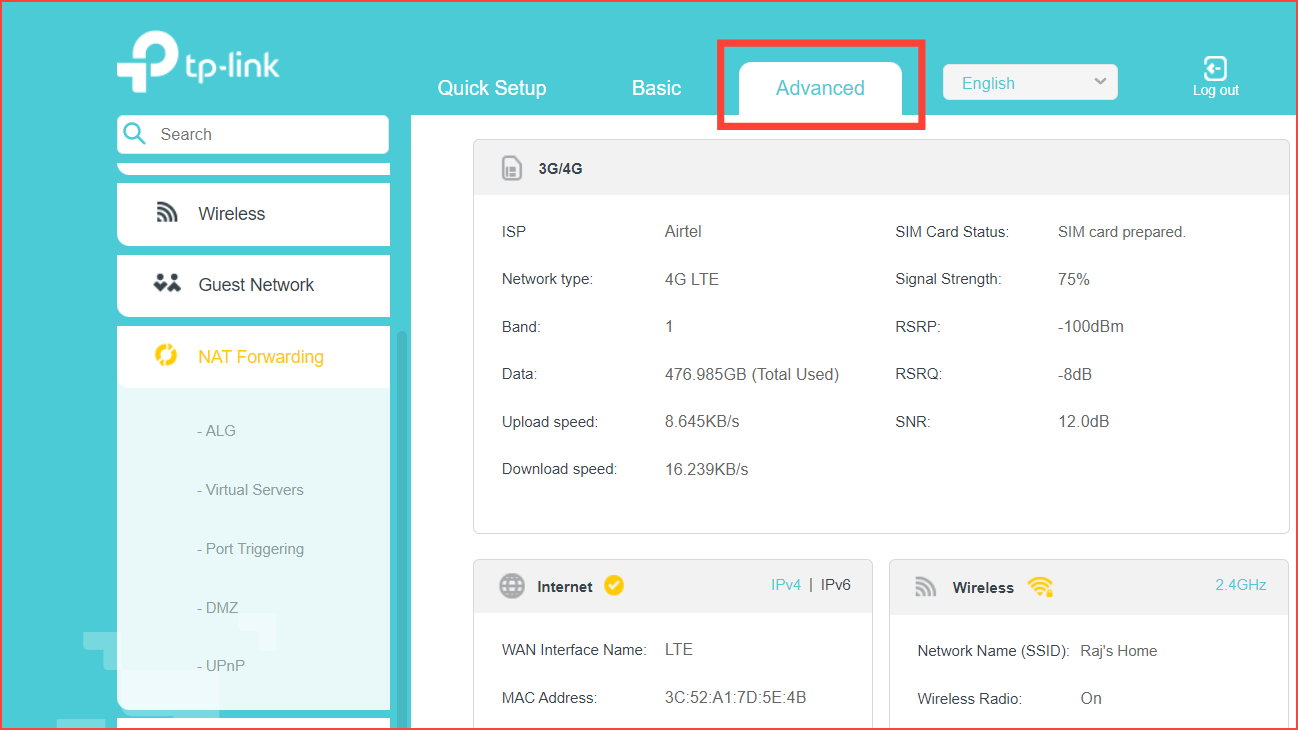1298x730 pixels.
Task: Click the Internet connected status check icon
Action: coord(614,586)
